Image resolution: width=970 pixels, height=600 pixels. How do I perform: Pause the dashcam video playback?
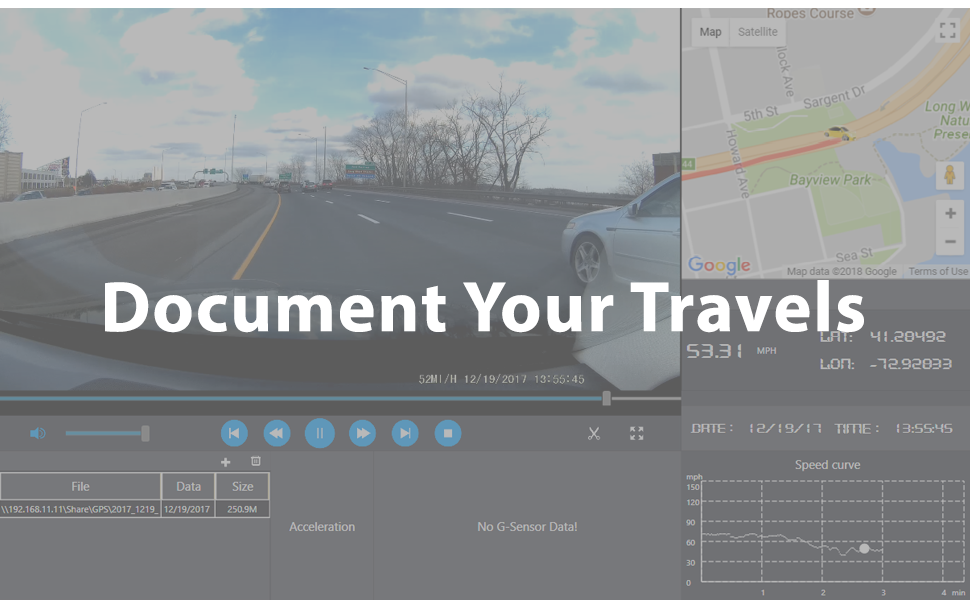tap(320, 433)
